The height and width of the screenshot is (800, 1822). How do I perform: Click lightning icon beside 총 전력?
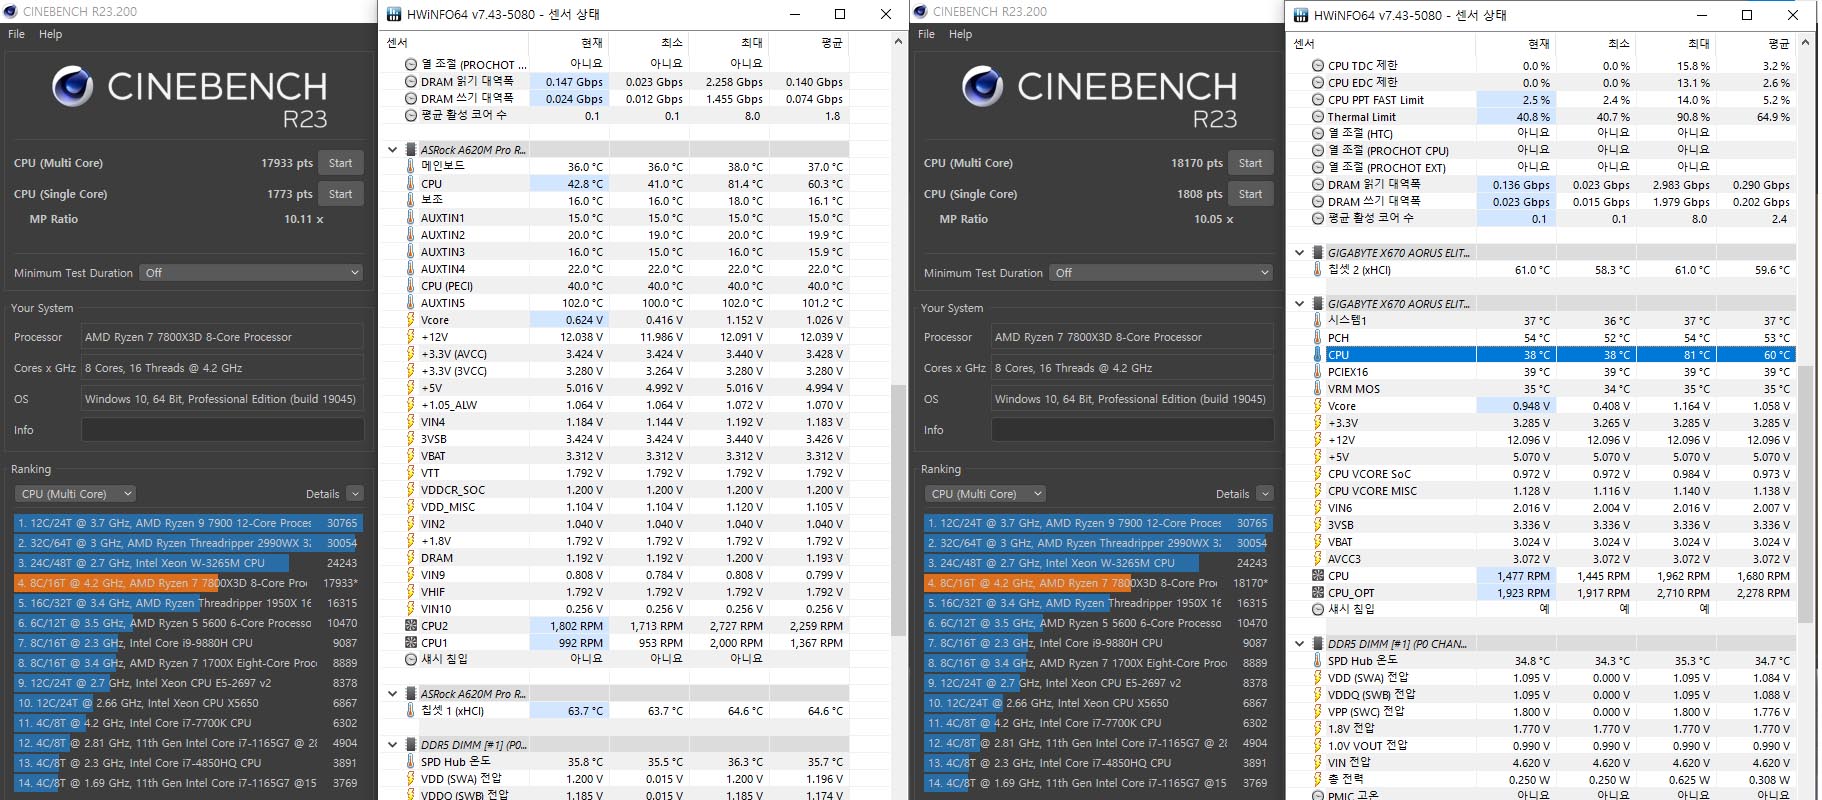pos(1318,779)
